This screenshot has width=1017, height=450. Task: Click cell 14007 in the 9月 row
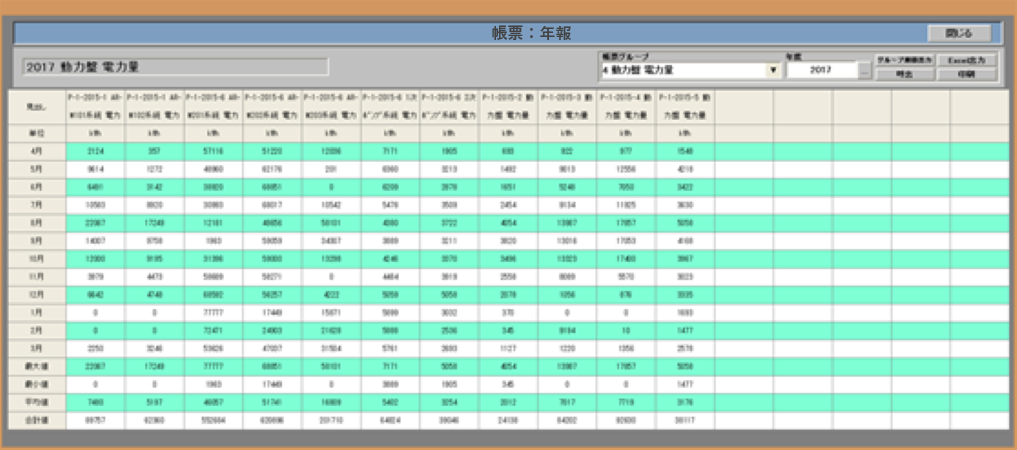pyautogui.click(x=95, y=242)
